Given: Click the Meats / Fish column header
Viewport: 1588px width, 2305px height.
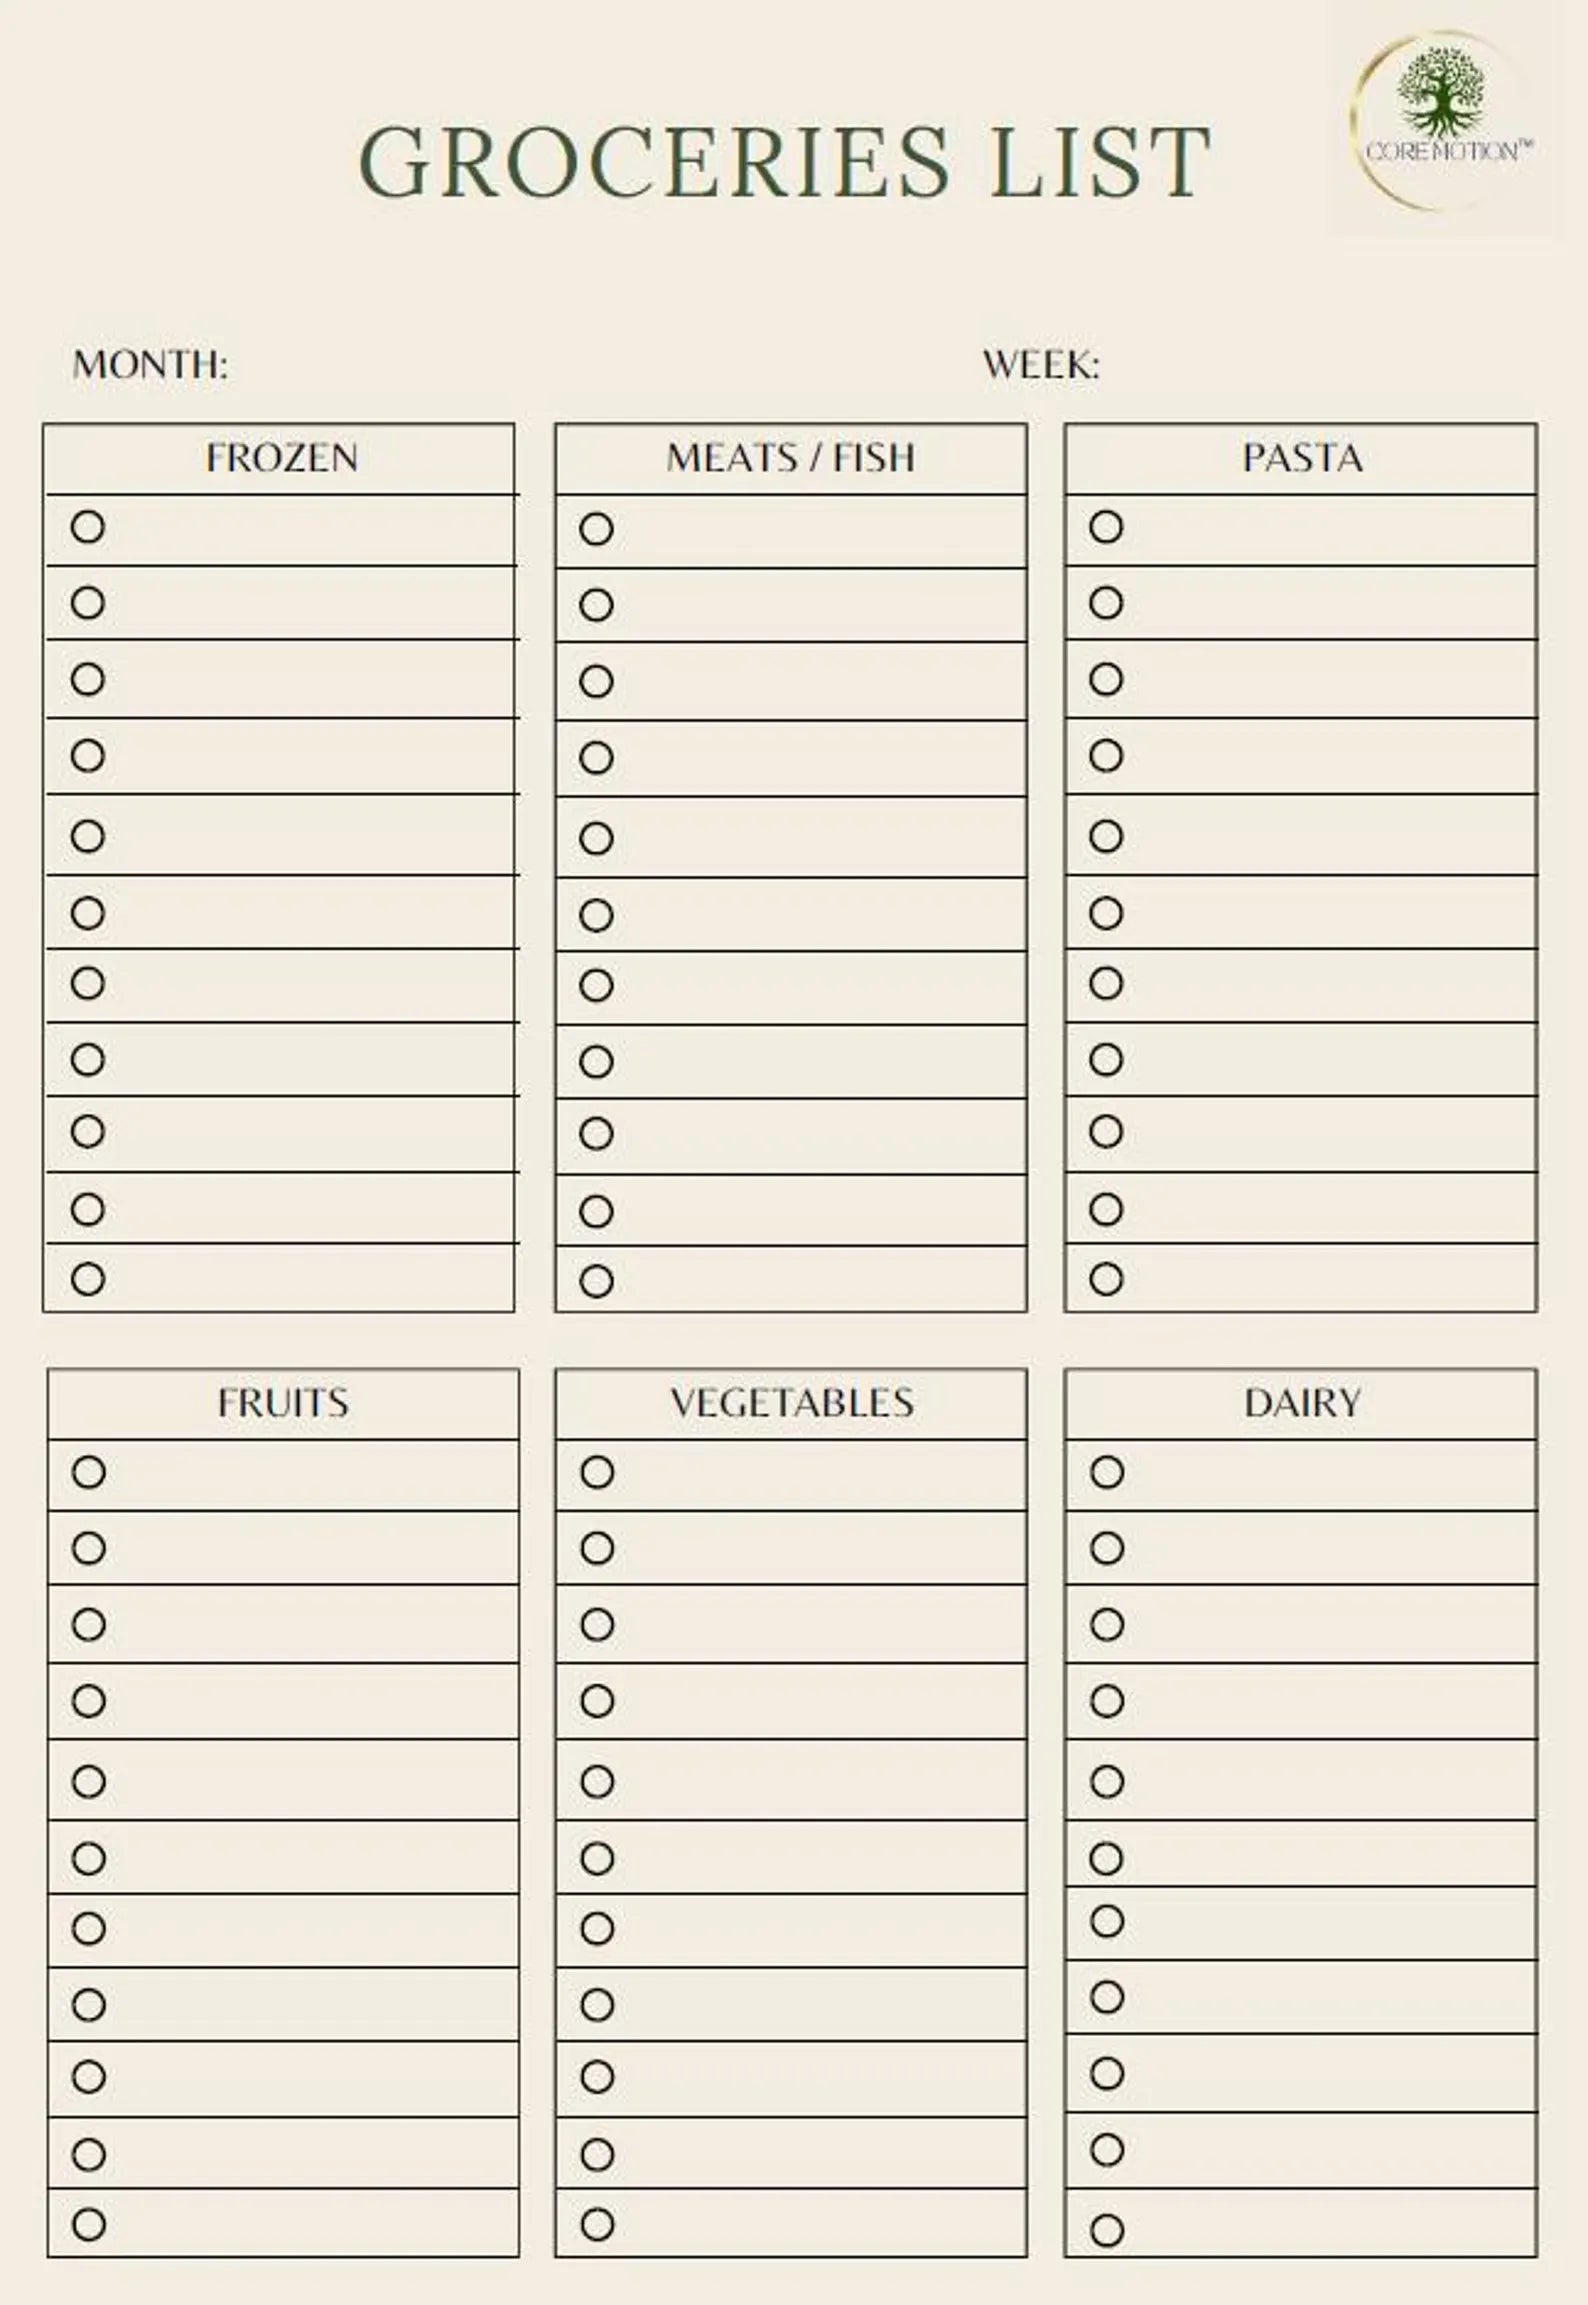Looking at the screenshot, I should [x=790, y=458].
